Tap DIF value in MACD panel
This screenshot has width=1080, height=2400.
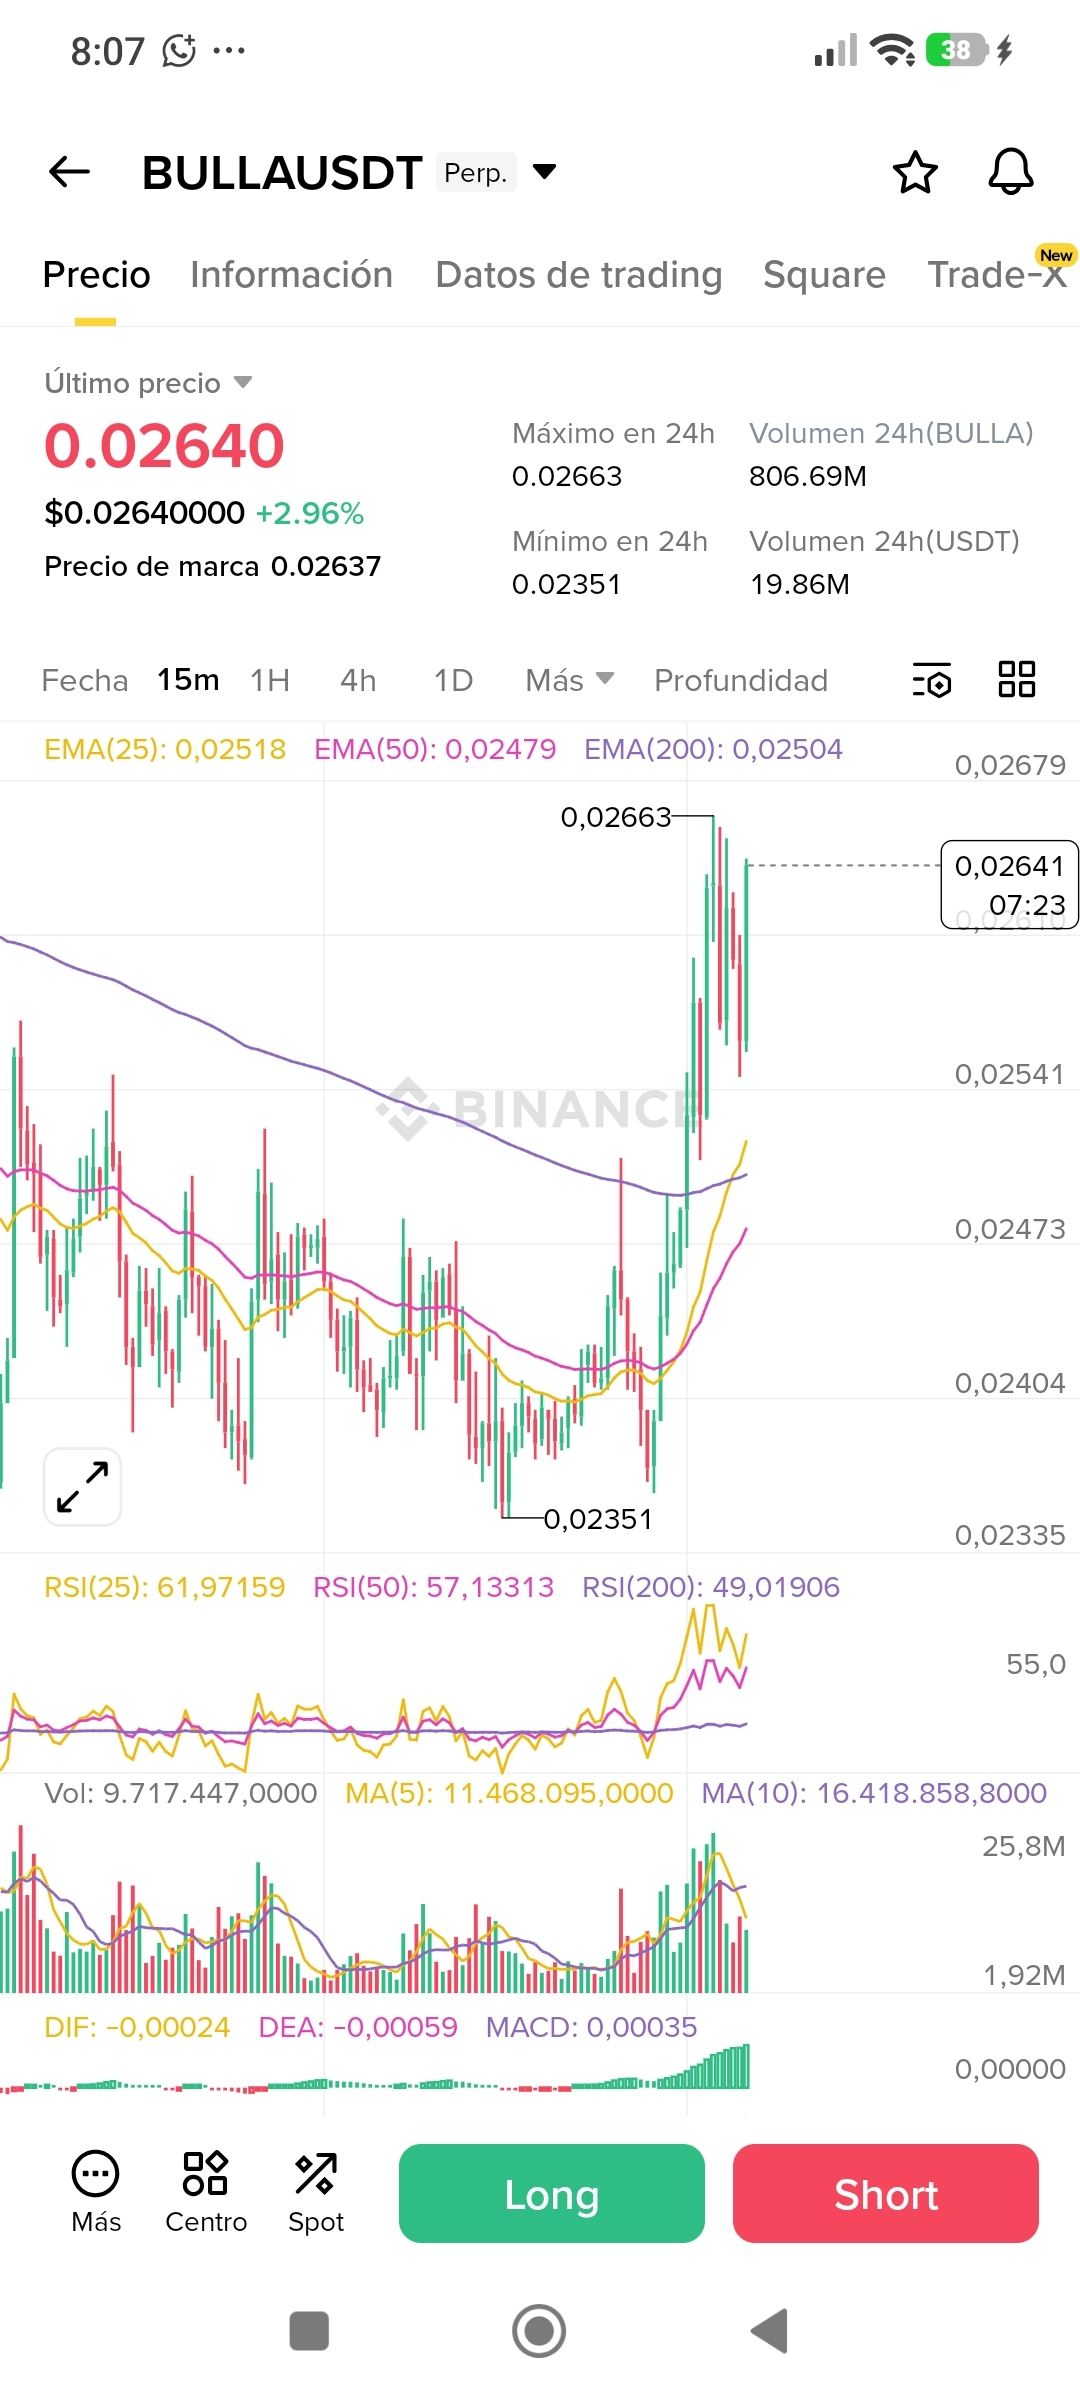click(137, 2027)
